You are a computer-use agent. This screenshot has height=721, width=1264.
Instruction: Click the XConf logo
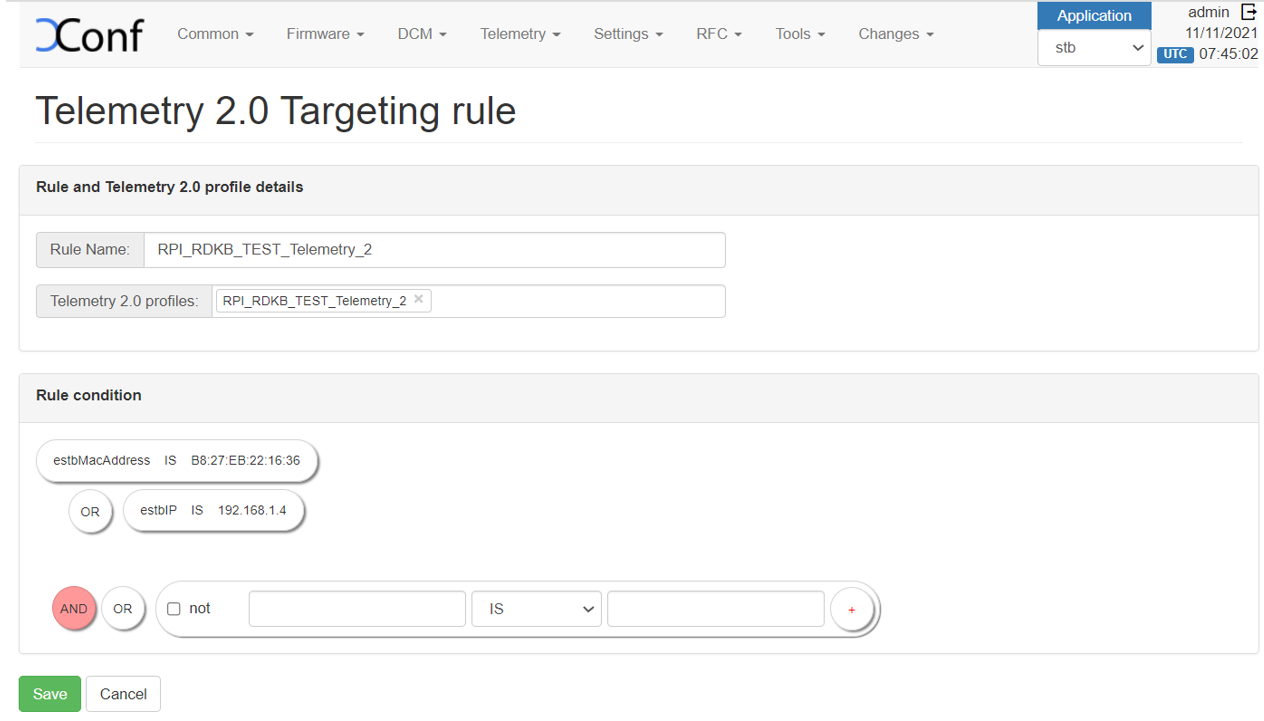(x=89, y=34)
